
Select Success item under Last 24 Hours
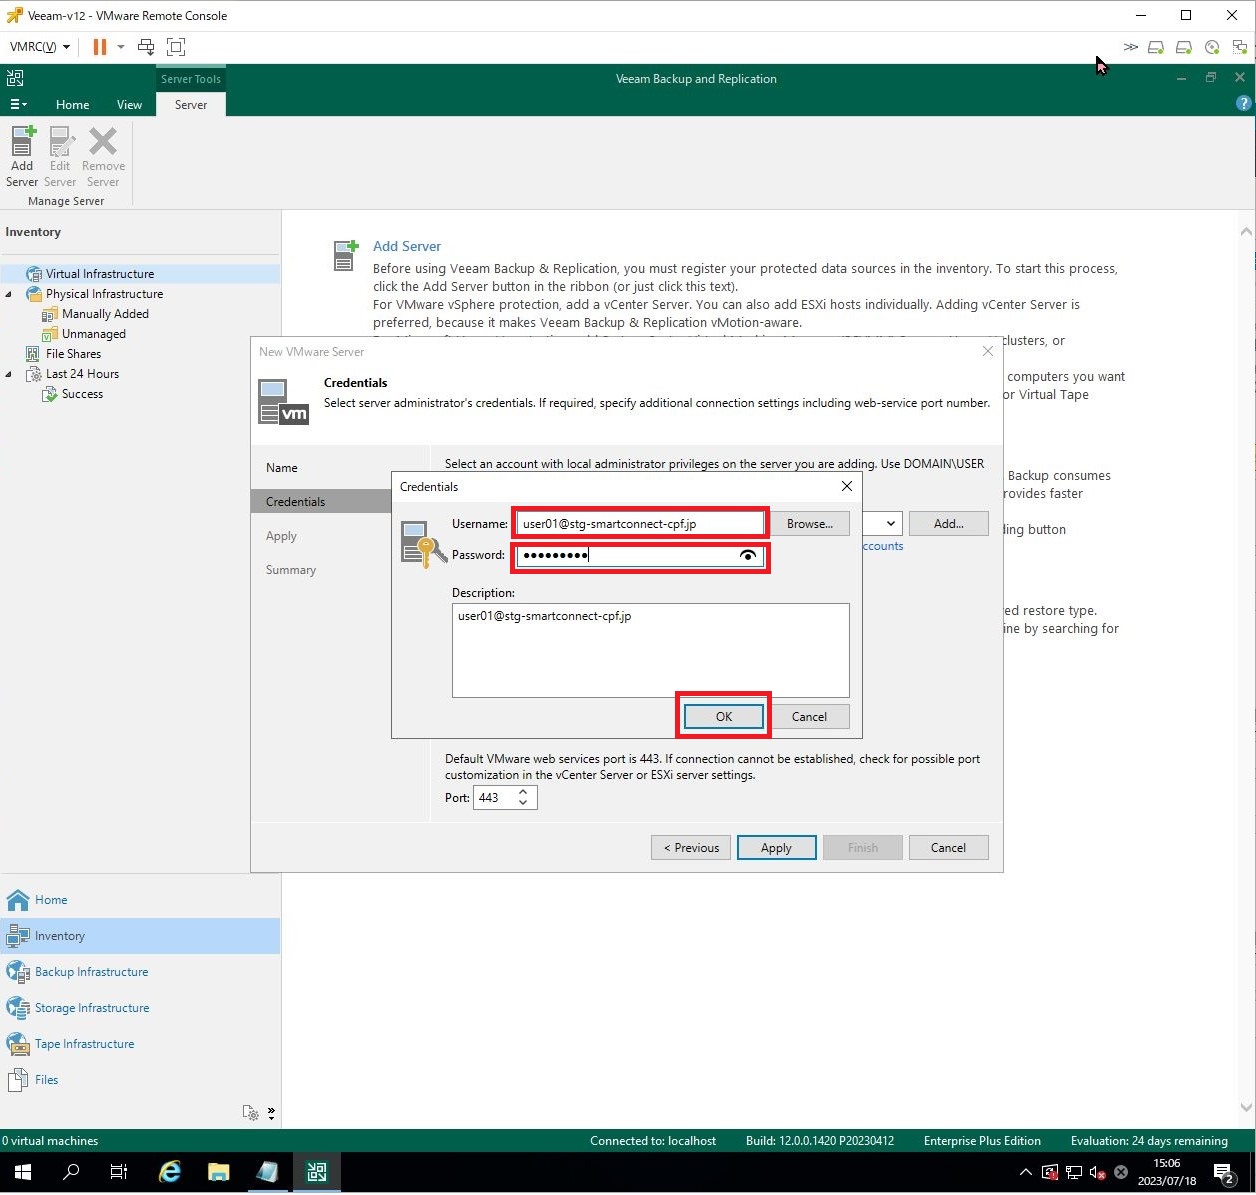(x=82, y=394)
